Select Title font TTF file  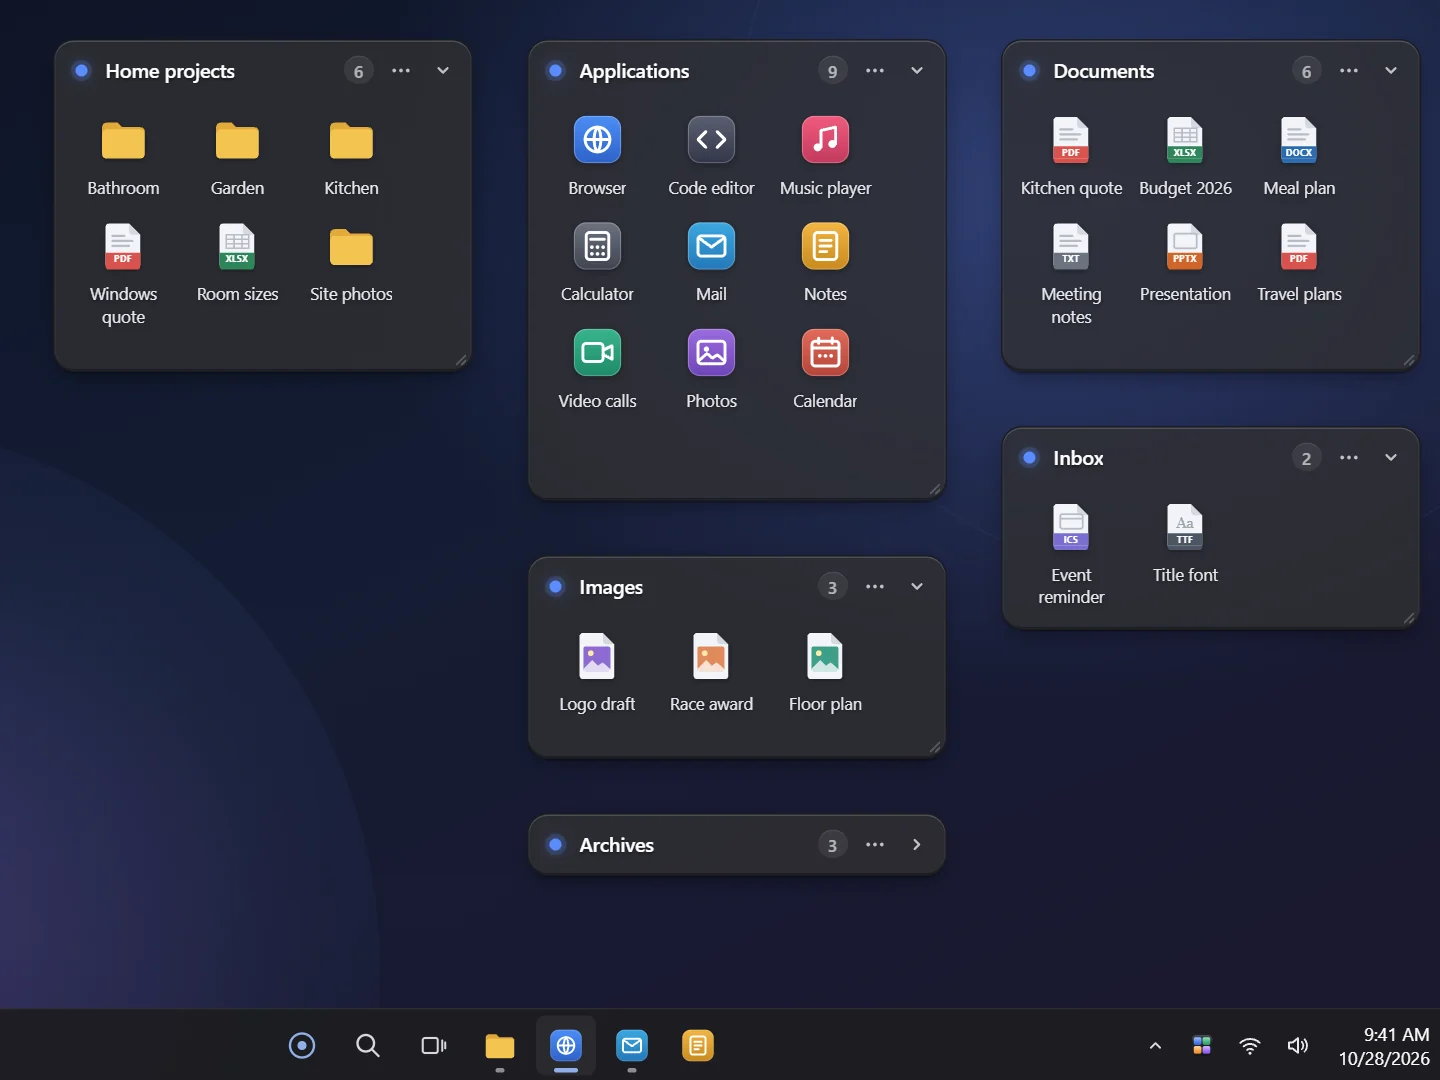coord(1185,528)
